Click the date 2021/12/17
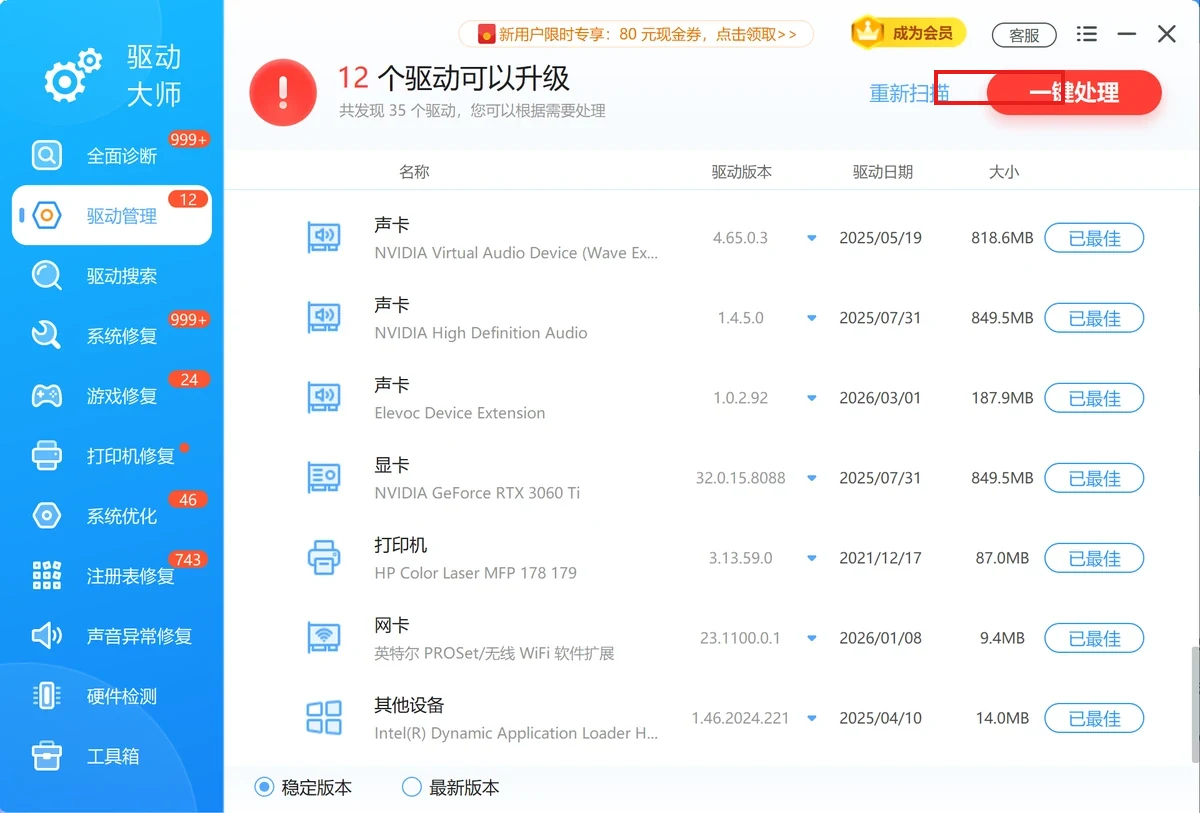Viewport: 1200px width, 813px height. tap(880, 558)
